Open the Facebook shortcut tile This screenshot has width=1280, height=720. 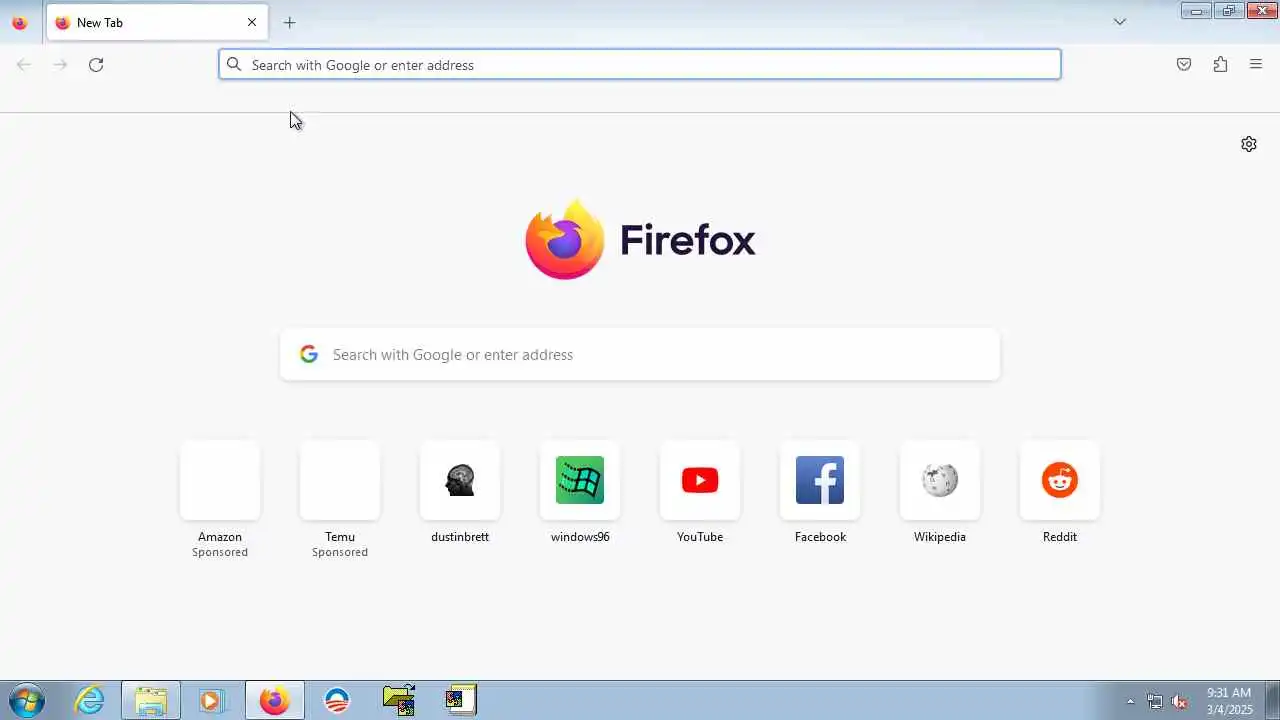(820, 481)
